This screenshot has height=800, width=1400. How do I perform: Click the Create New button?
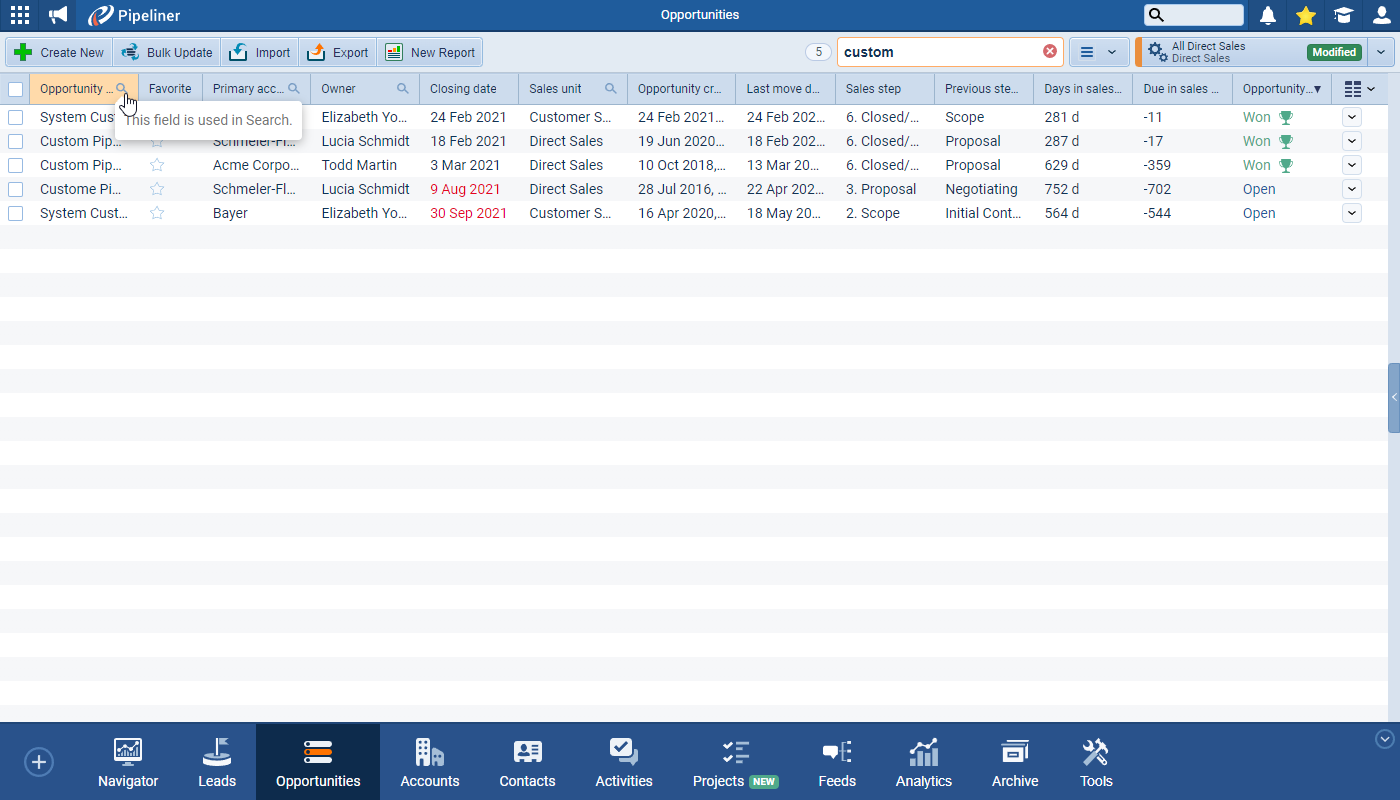point(58,51)
